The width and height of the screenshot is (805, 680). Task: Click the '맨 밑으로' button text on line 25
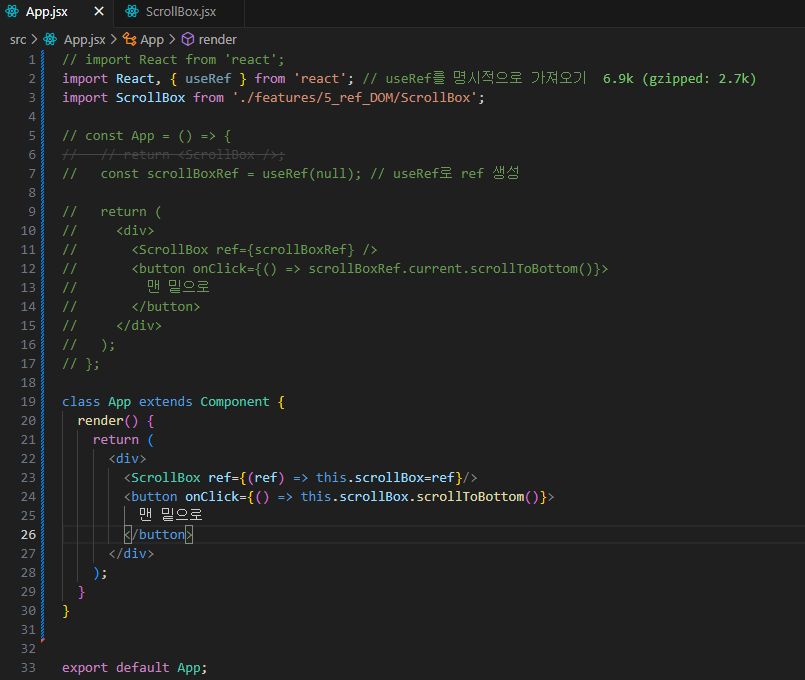(170, 515)
